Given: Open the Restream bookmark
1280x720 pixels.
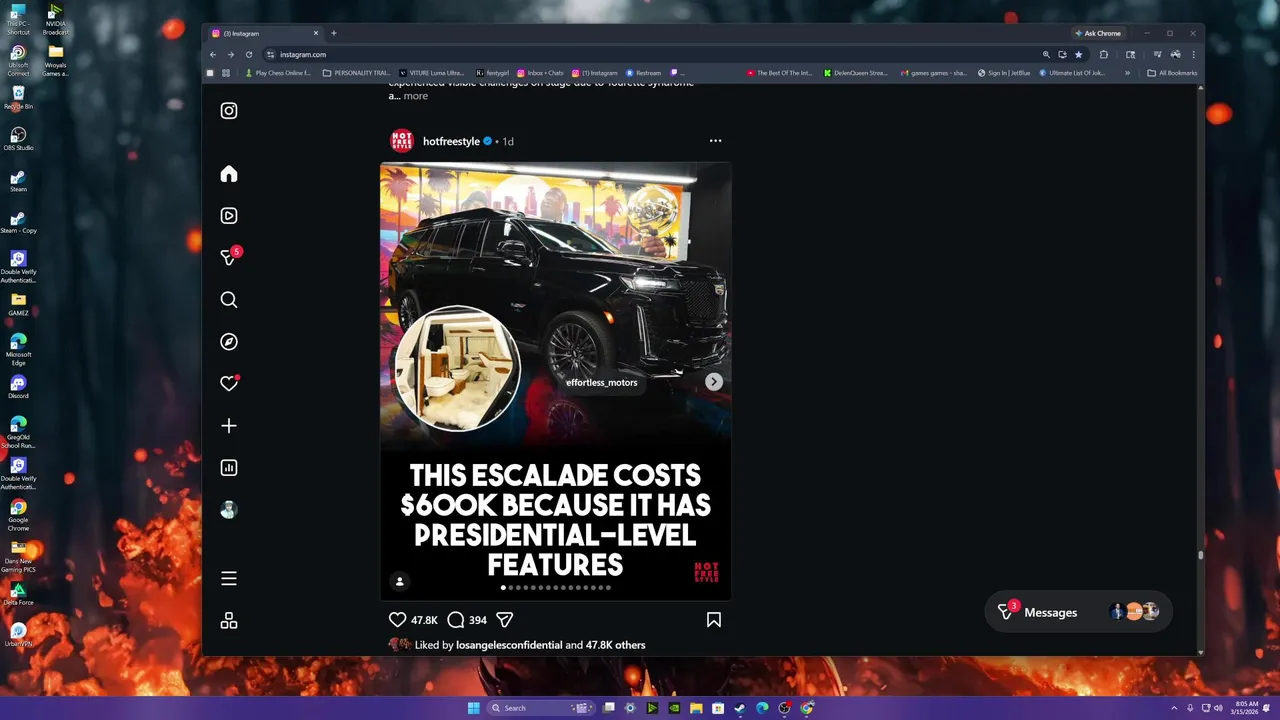Looking at the screenshot, I should [643, 73].
